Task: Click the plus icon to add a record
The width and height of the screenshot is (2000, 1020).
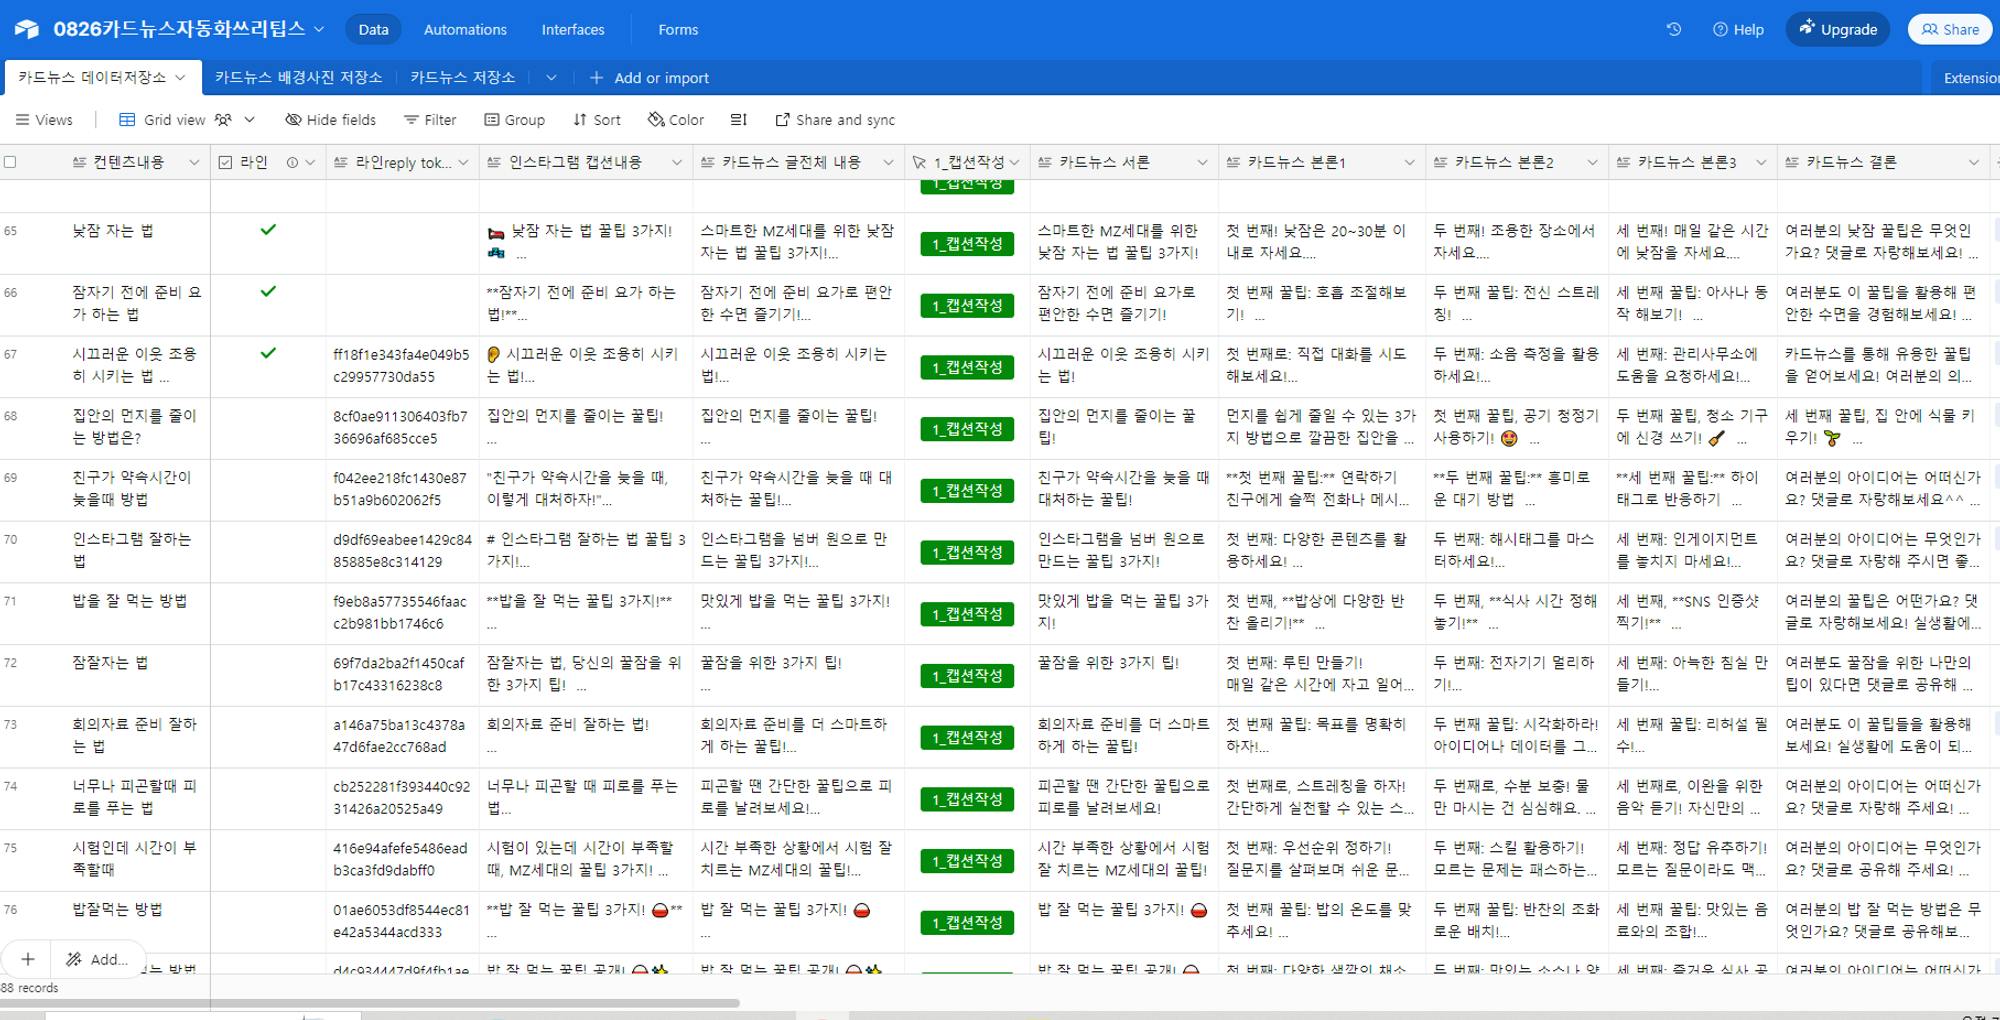Action: click(28, 959)
